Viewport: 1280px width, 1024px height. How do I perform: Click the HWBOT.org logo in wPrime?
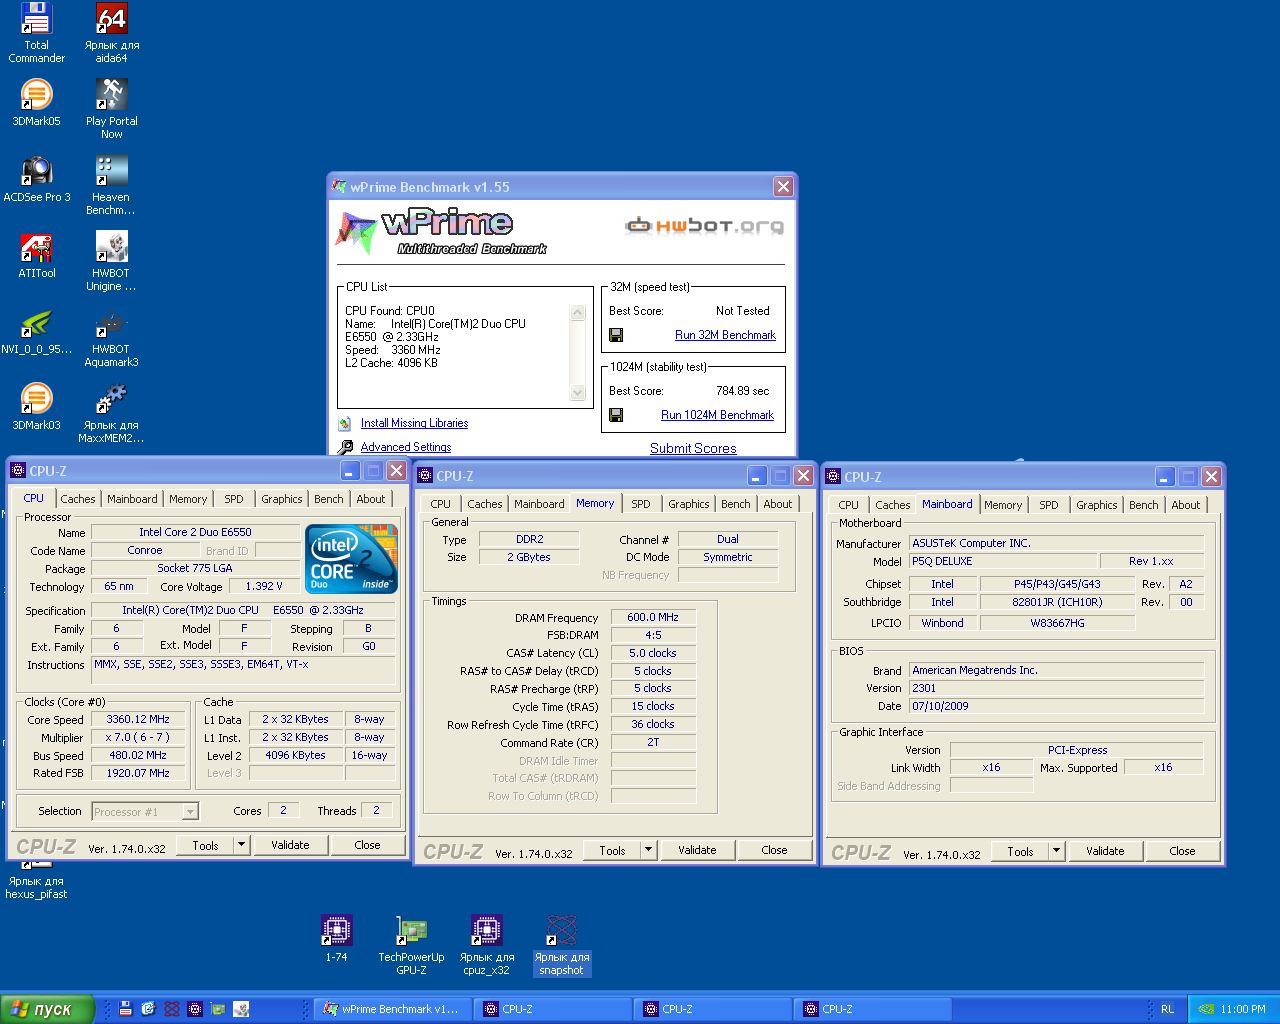pyautogui.click(x=704, y=226)
